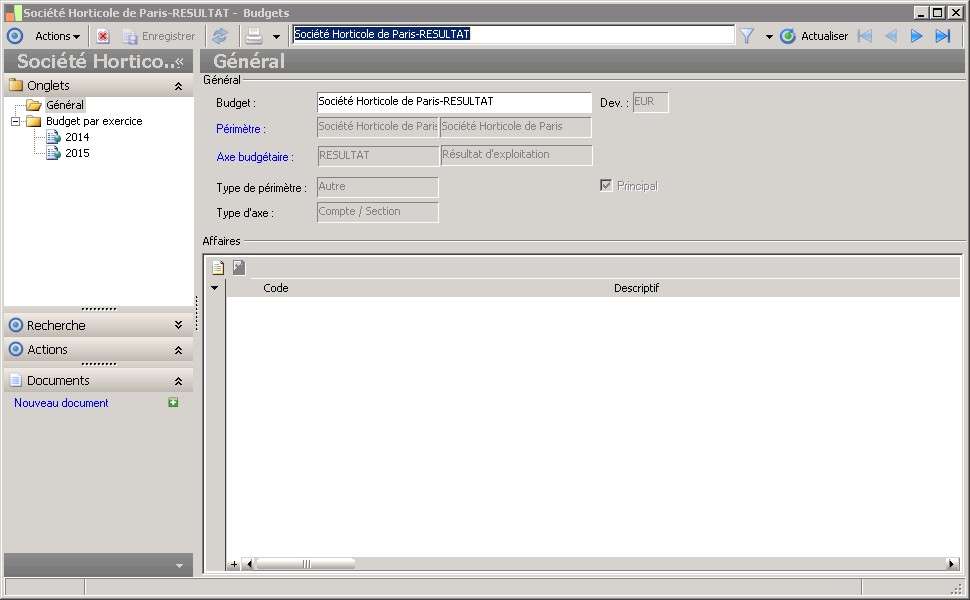The width and height of the screenshot is (970, 600).
Task: Click the RESULTAT axe code field
Action: click(377, 155)
